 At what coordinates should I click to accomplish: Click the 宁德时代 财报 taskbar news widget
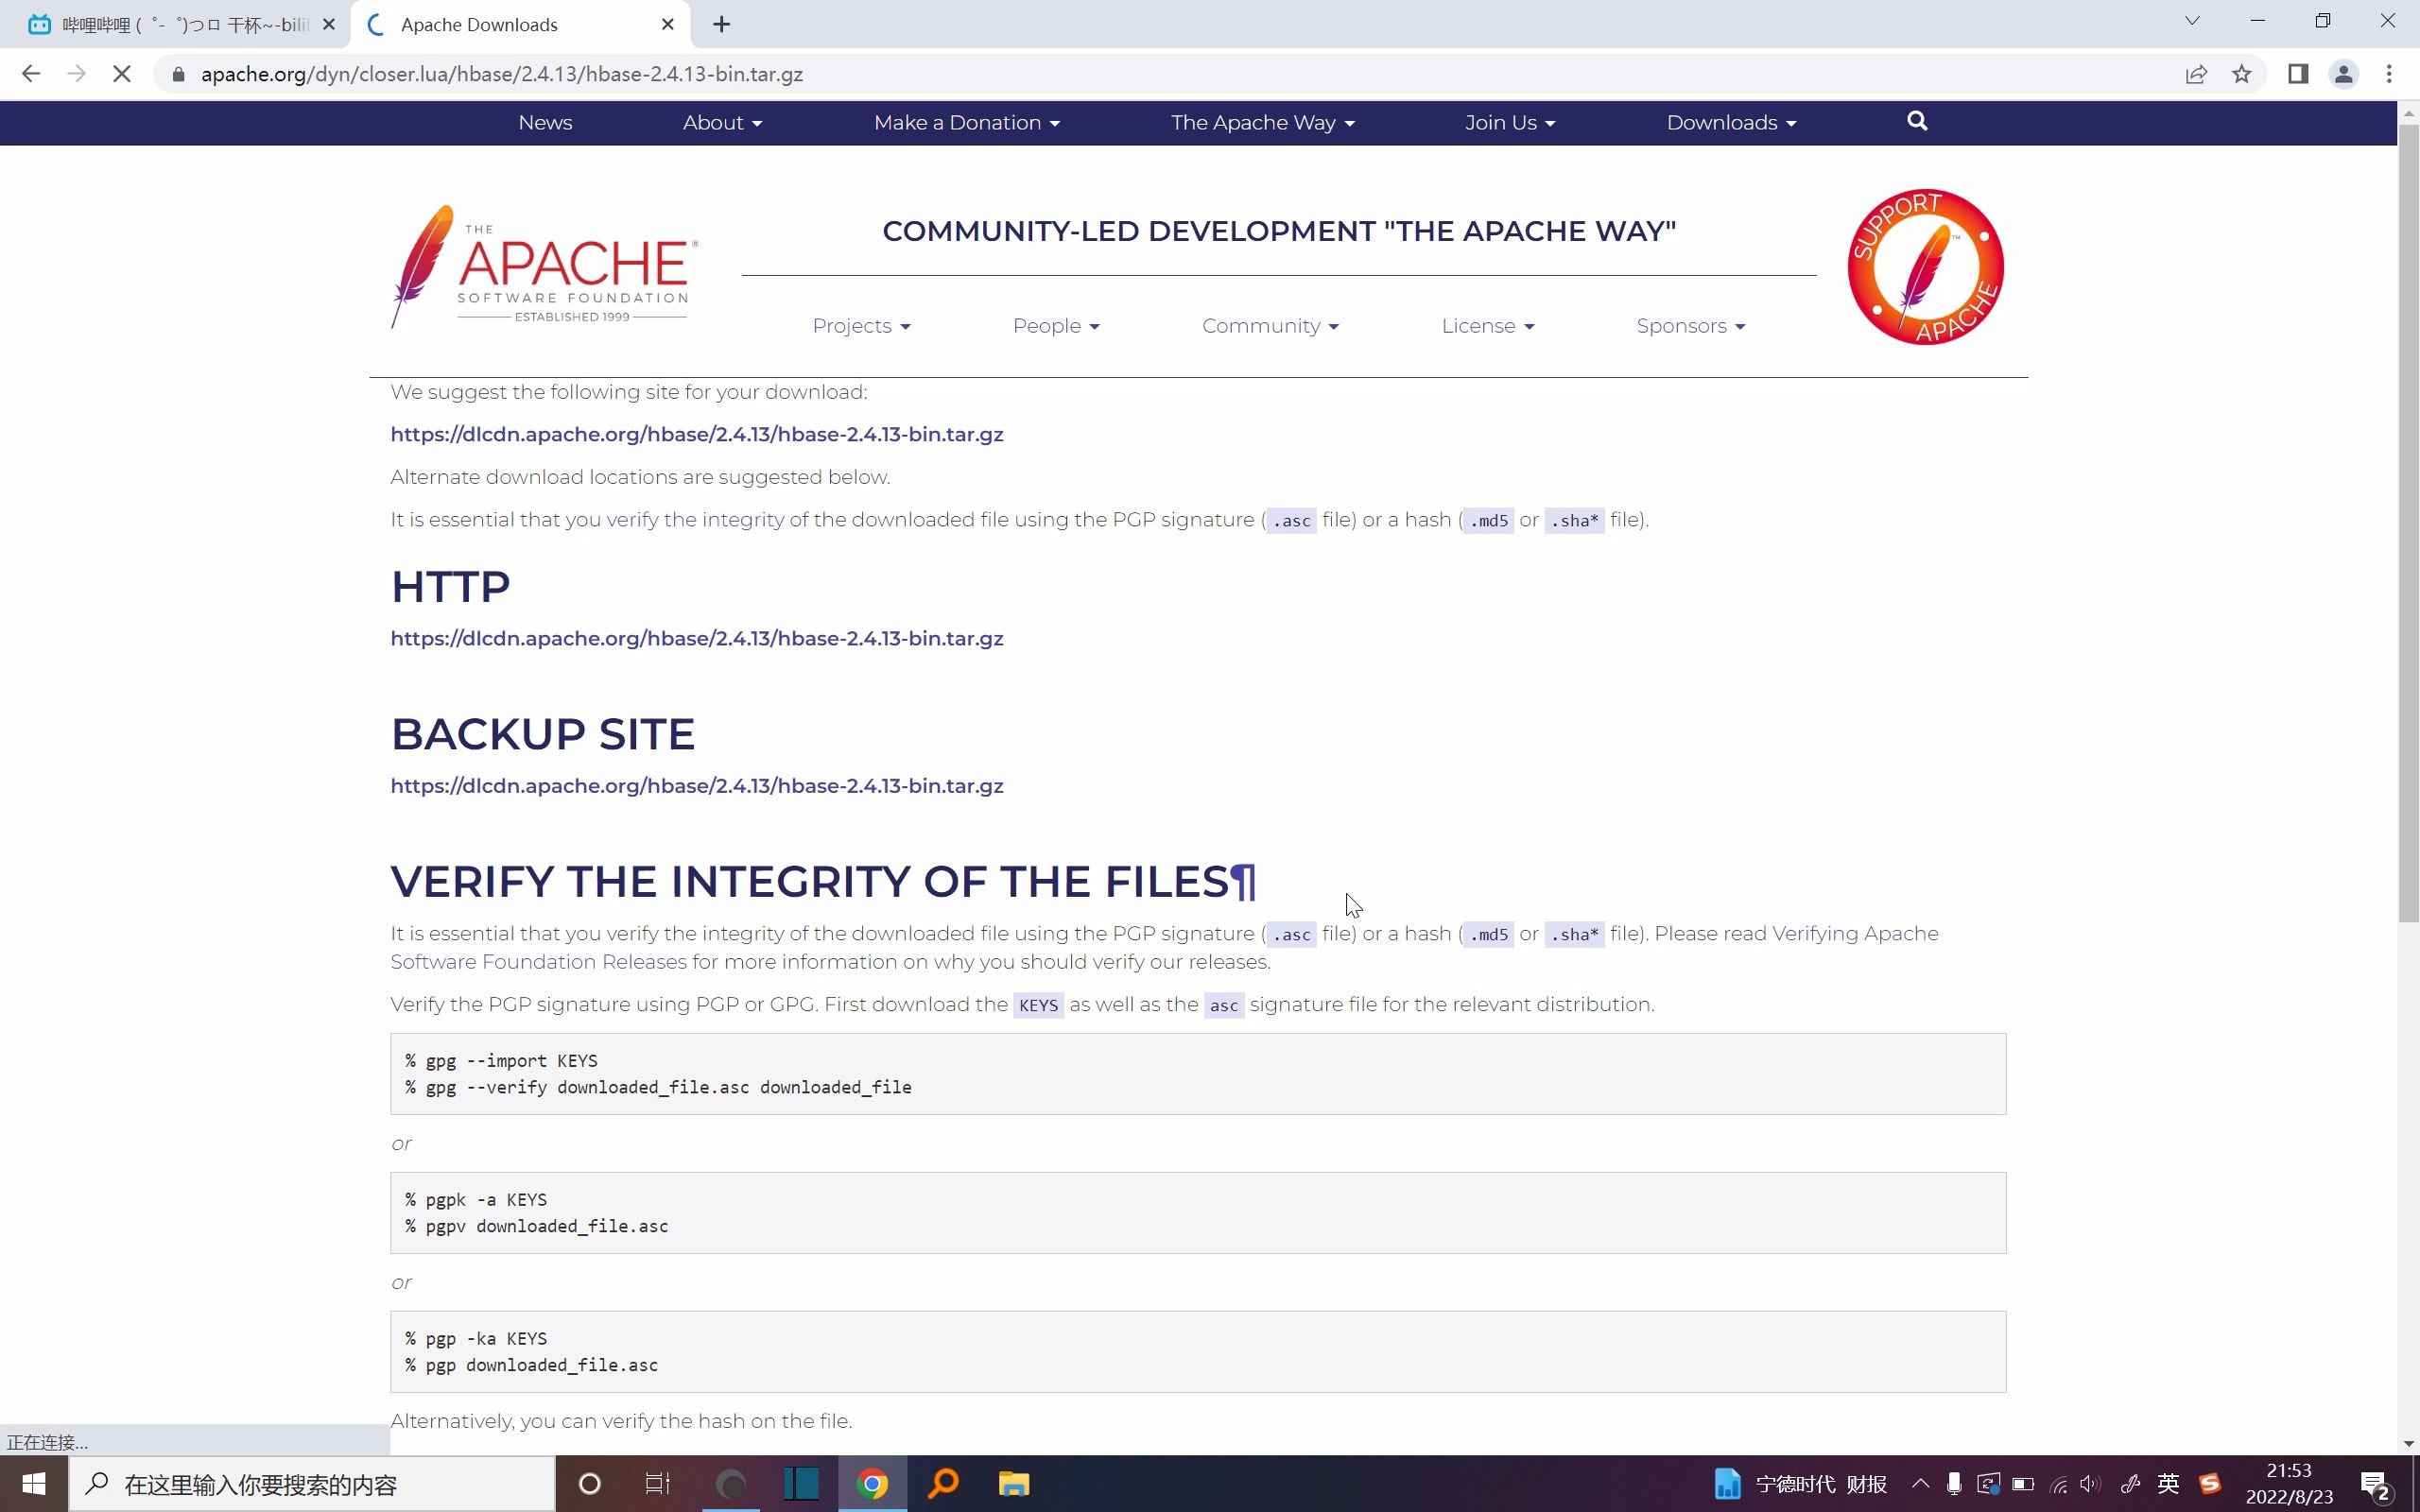click(x=1801, y=1484)
